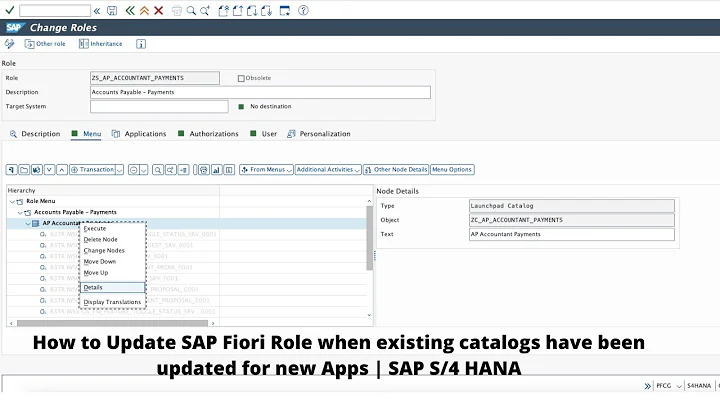Click the Transaction add button
720x404 pixels.
[x=92, y=170]
